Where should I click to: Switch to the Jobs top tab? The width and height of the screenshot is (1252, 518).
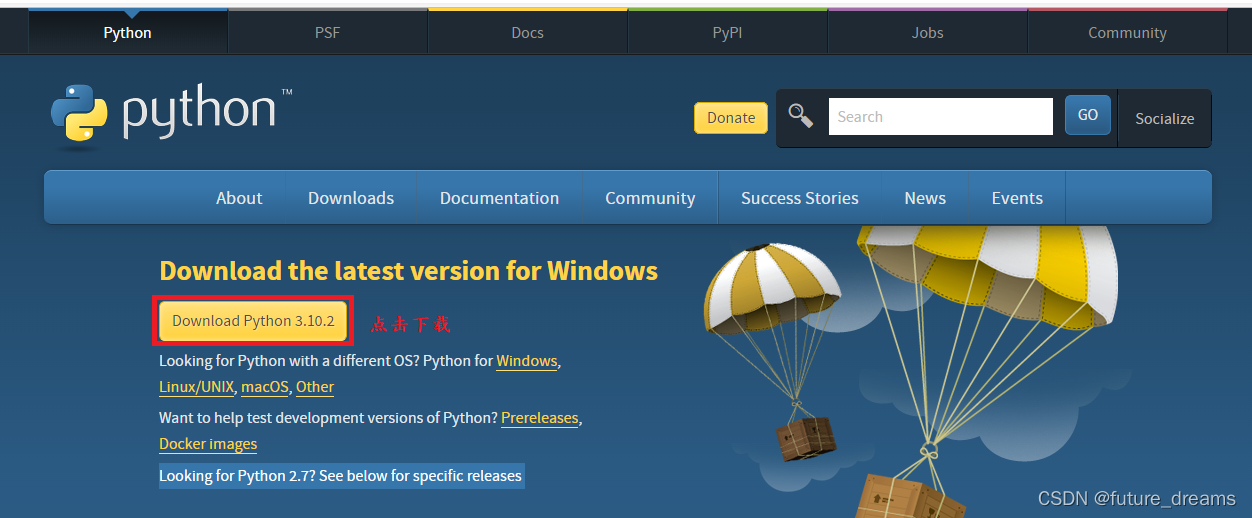(x=927, y=32)
